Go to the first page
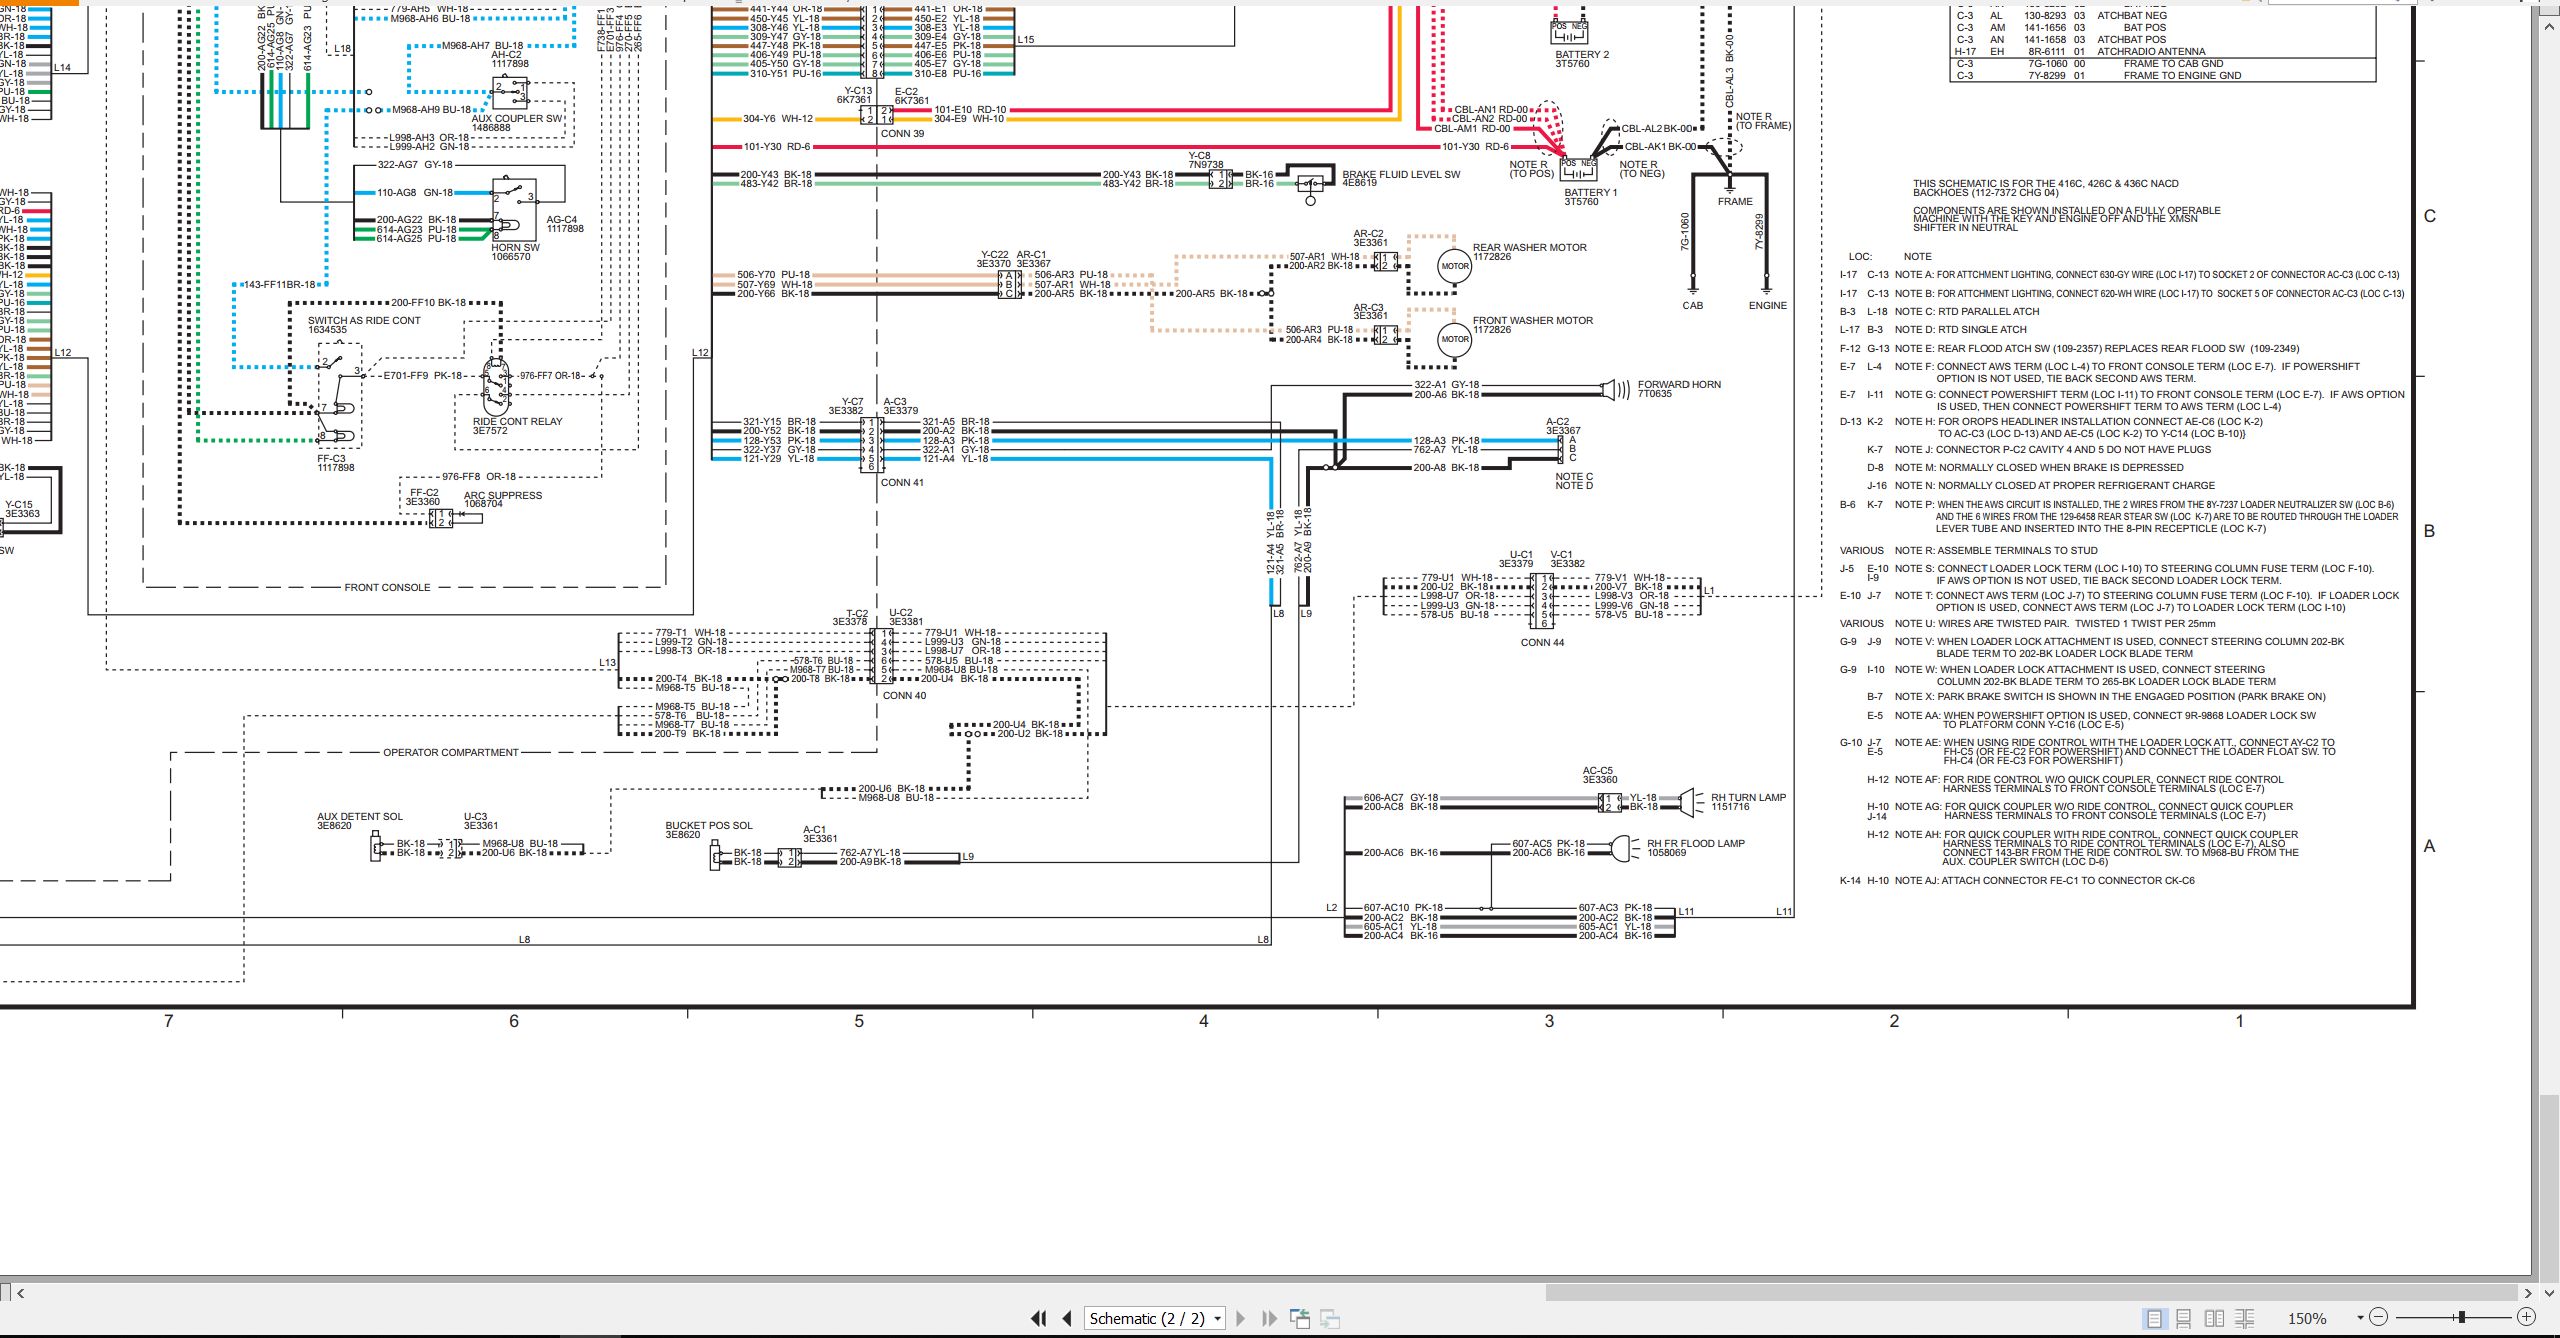 (1039, 1318)
